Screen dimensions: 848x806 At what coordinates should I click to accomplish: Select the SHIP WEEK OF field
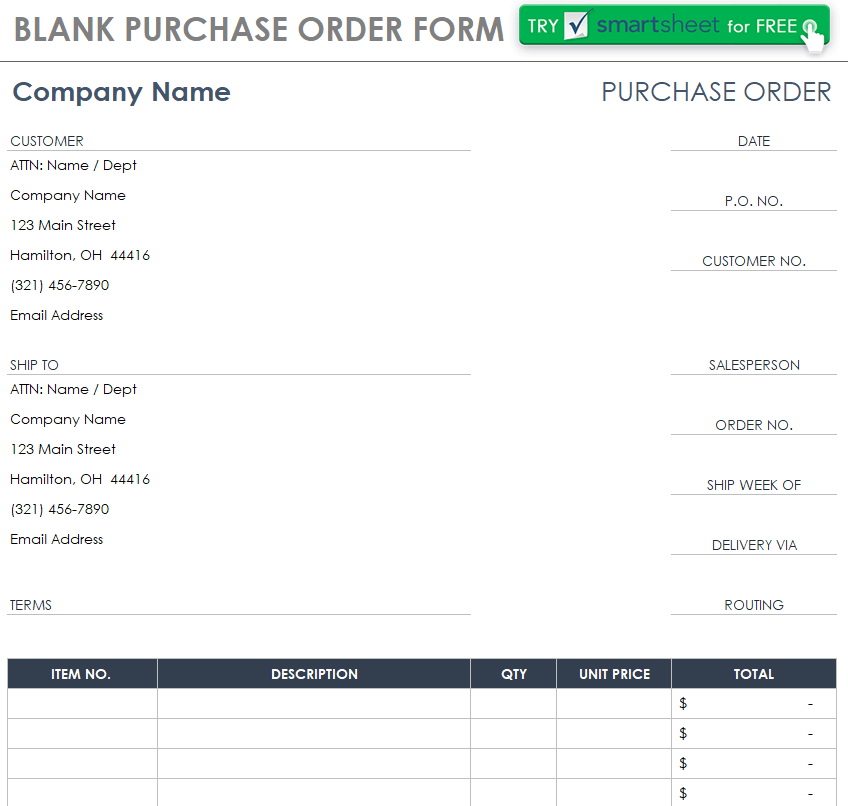pos(753,485)
